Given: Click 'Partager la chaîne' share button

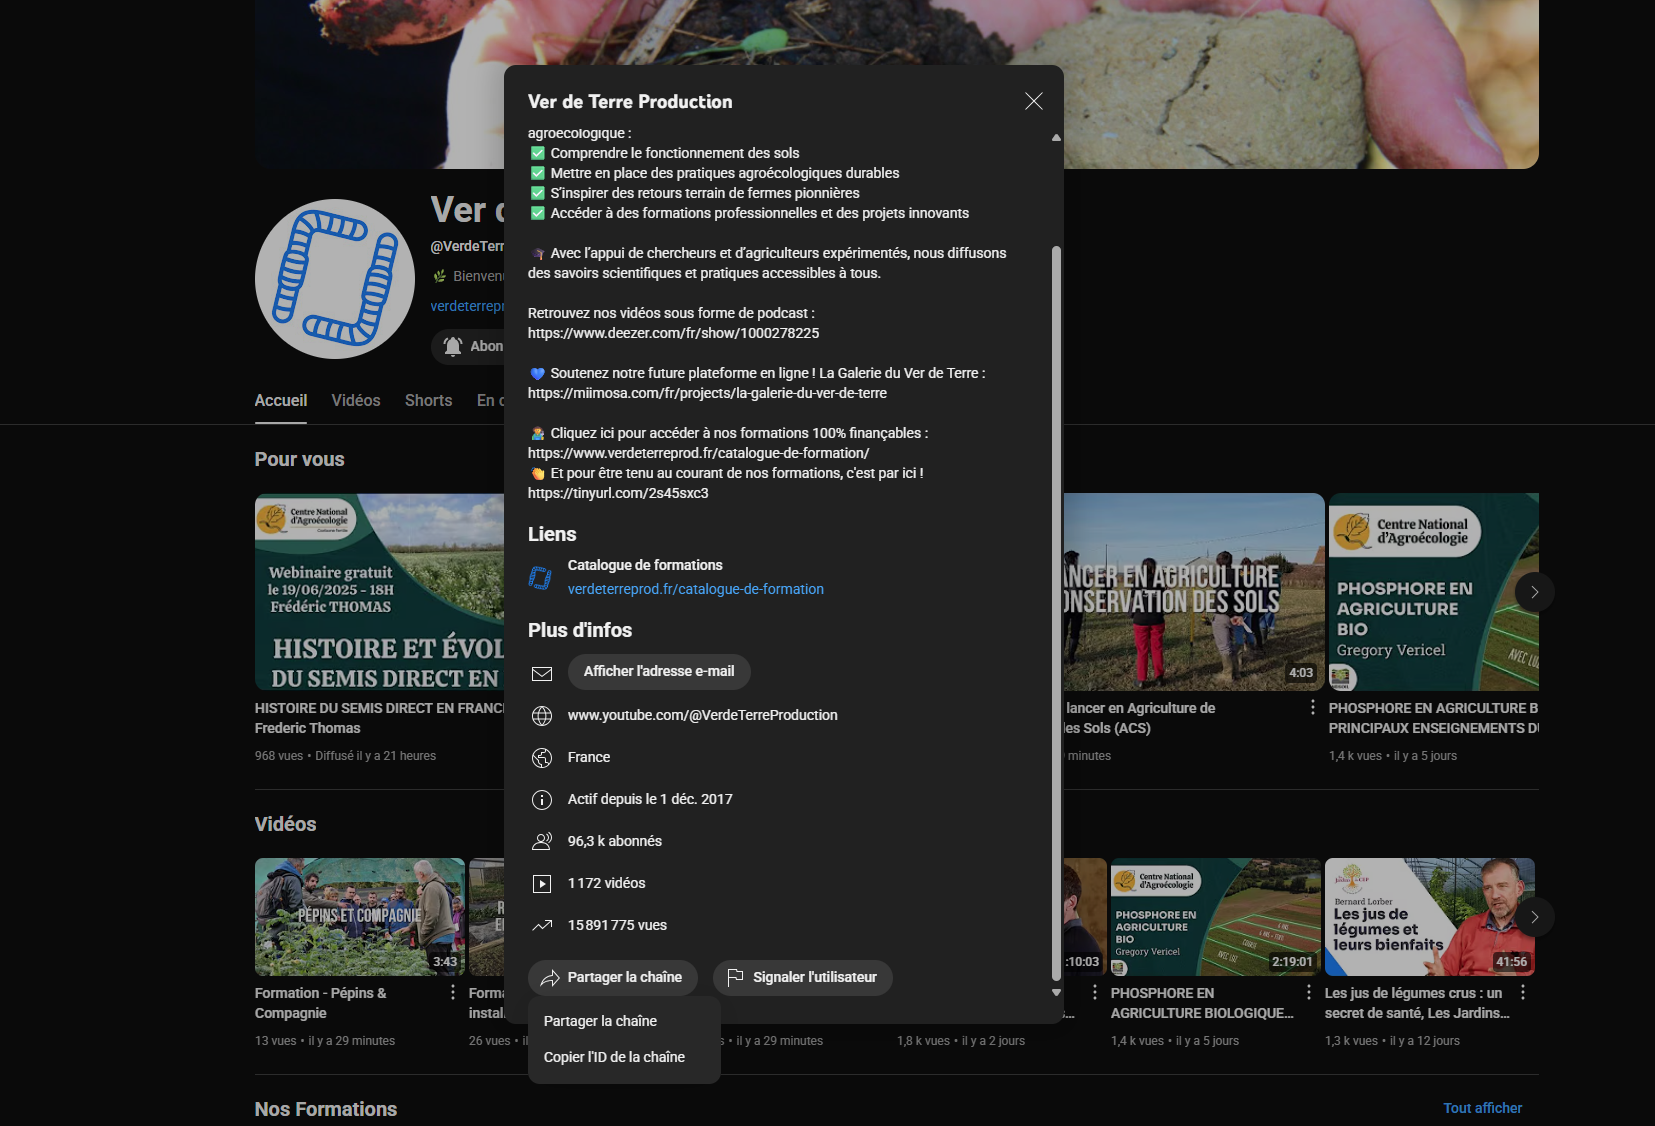Looking at the screenshot, I should point(610,977).
